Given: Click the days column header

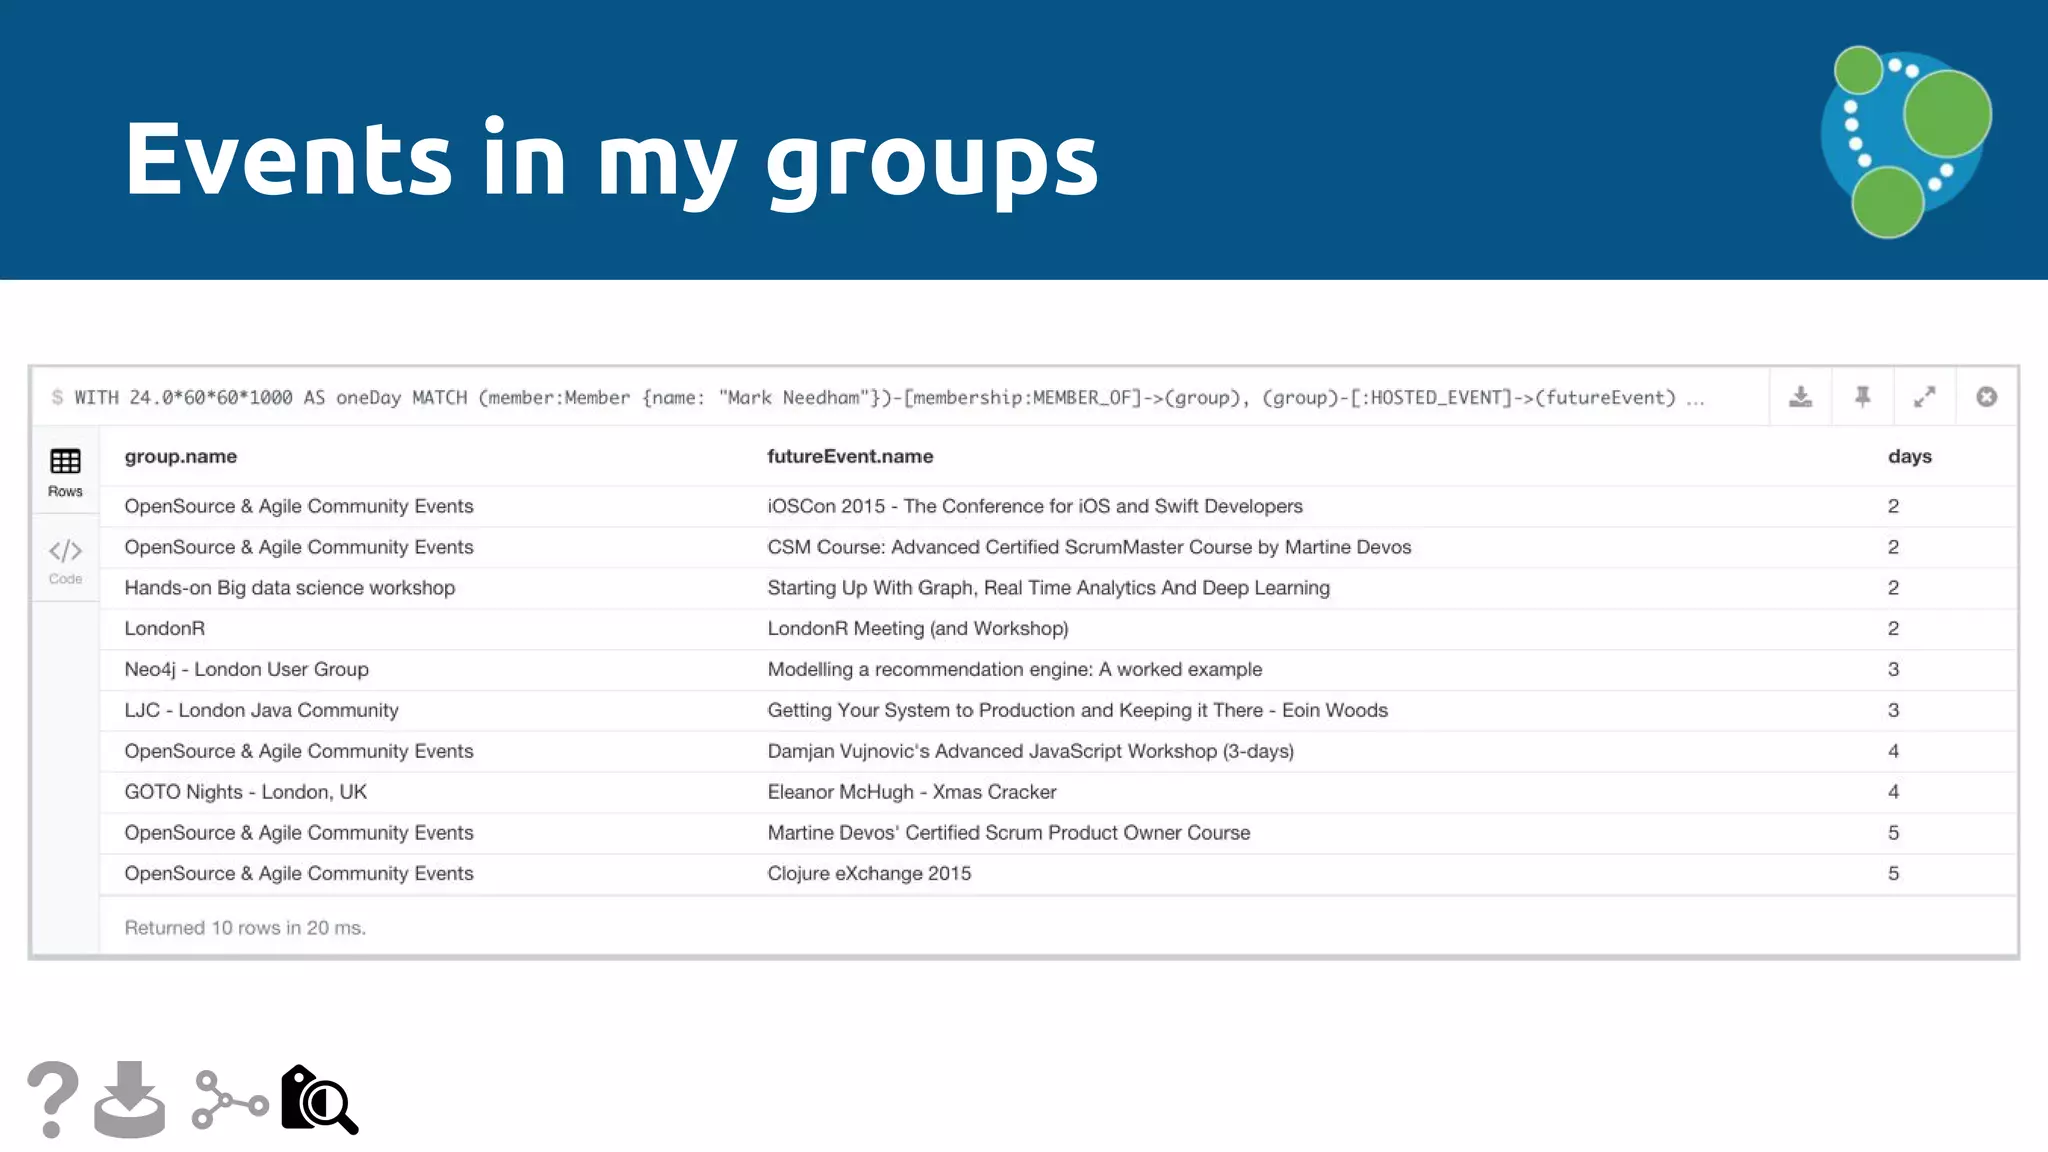Looking at the screenshot, I should pos(1909,456).
